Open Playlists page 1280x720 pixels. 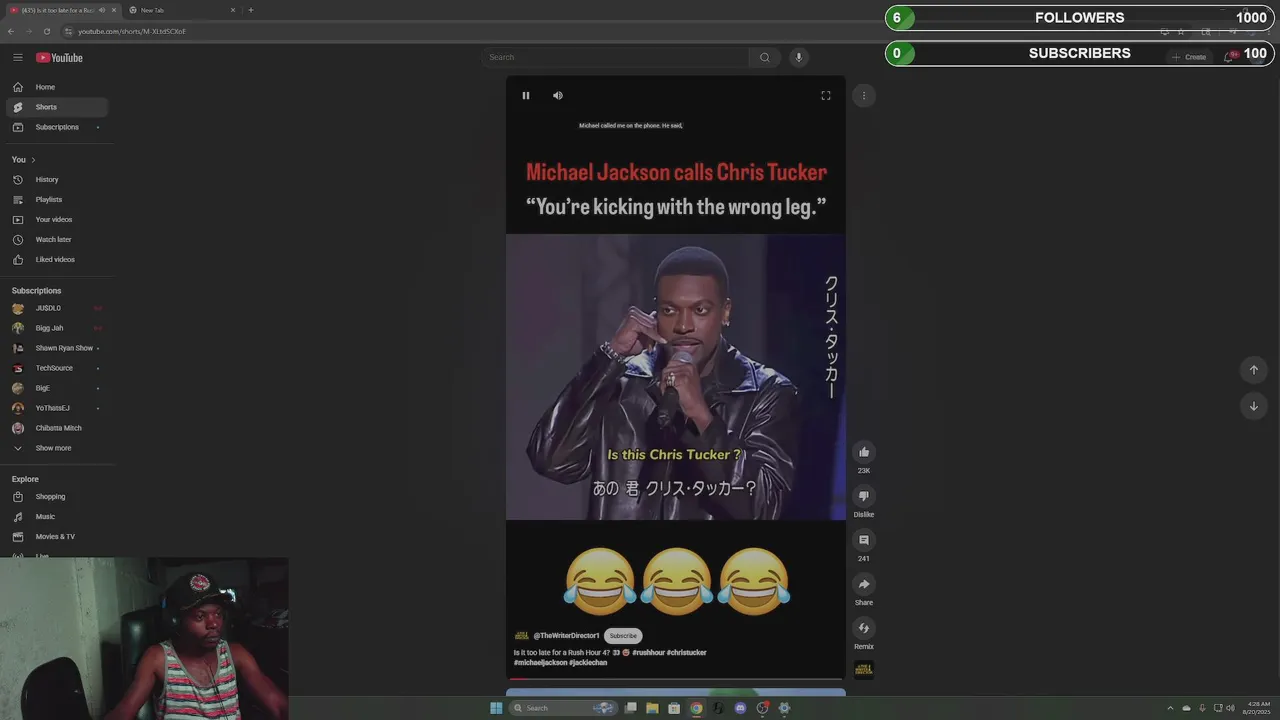coord(57,200)
